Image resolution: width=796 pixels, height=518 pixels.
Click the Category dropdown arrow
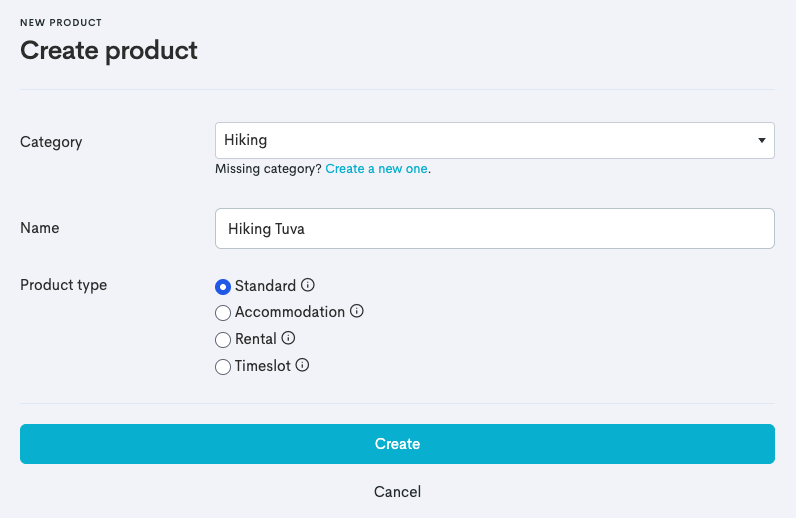[x=762, y=141]
